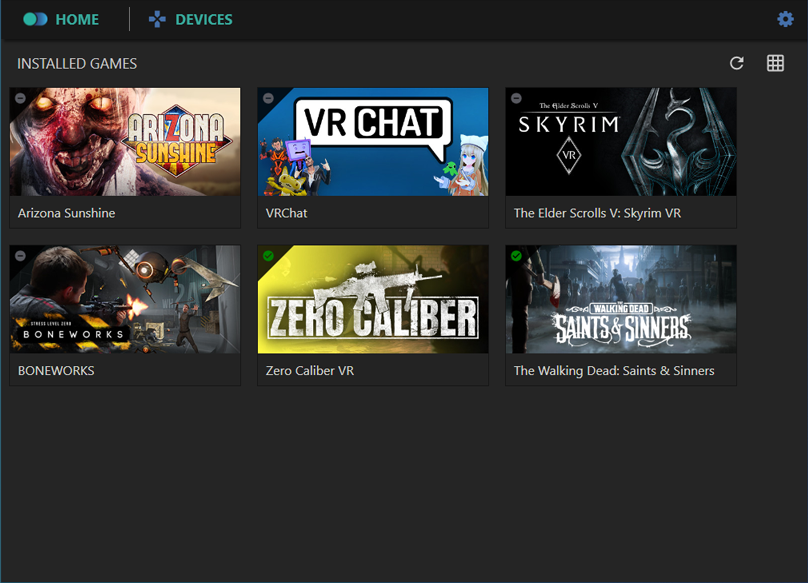Open the Zero Caliber cover image
808x583 pixels.
(x=373, y=300)
